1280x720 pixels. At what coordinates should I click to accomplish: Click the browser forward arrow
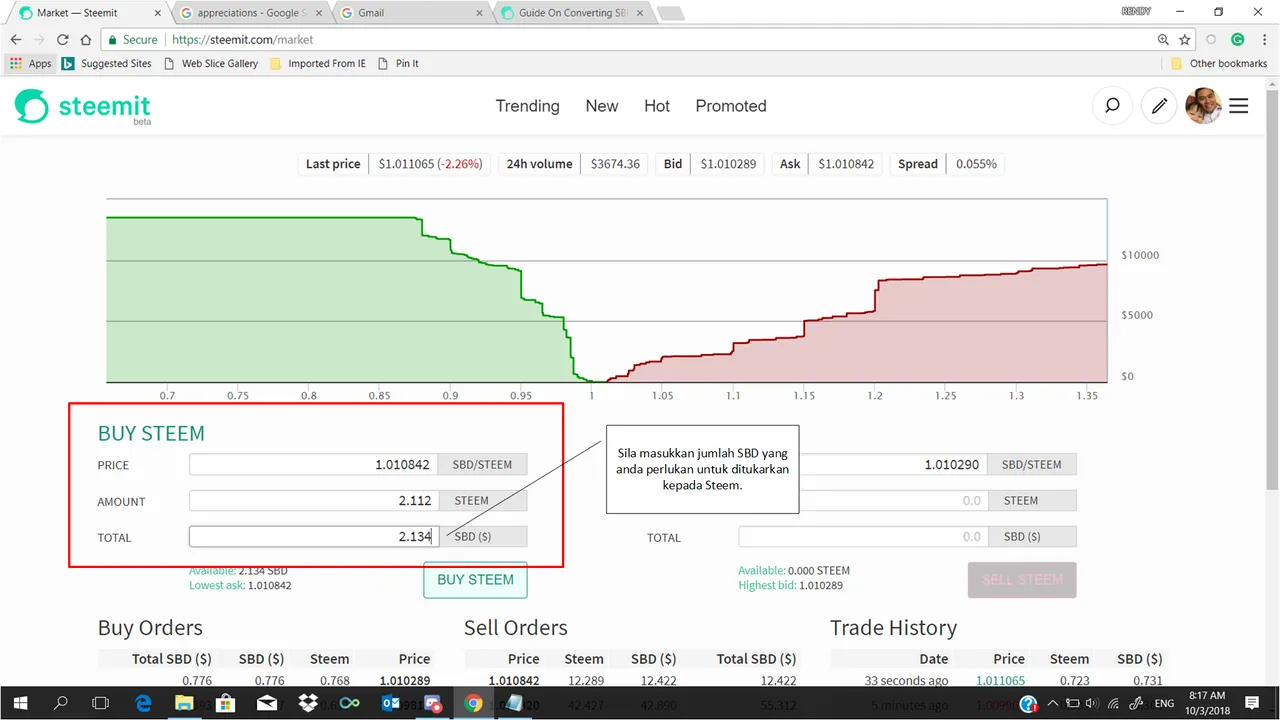pos(39,40)
